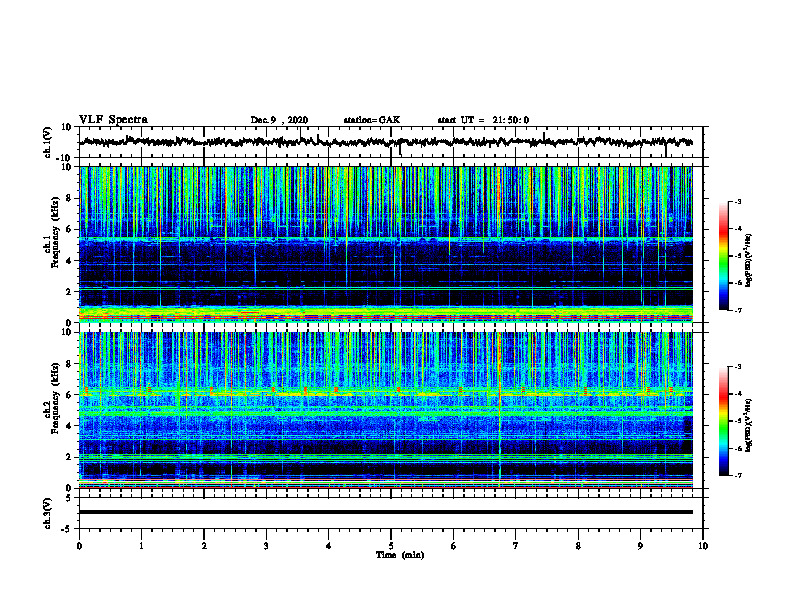
Task: Click the ch.3 flat black voltage line
Action: [x=386, y=512]
